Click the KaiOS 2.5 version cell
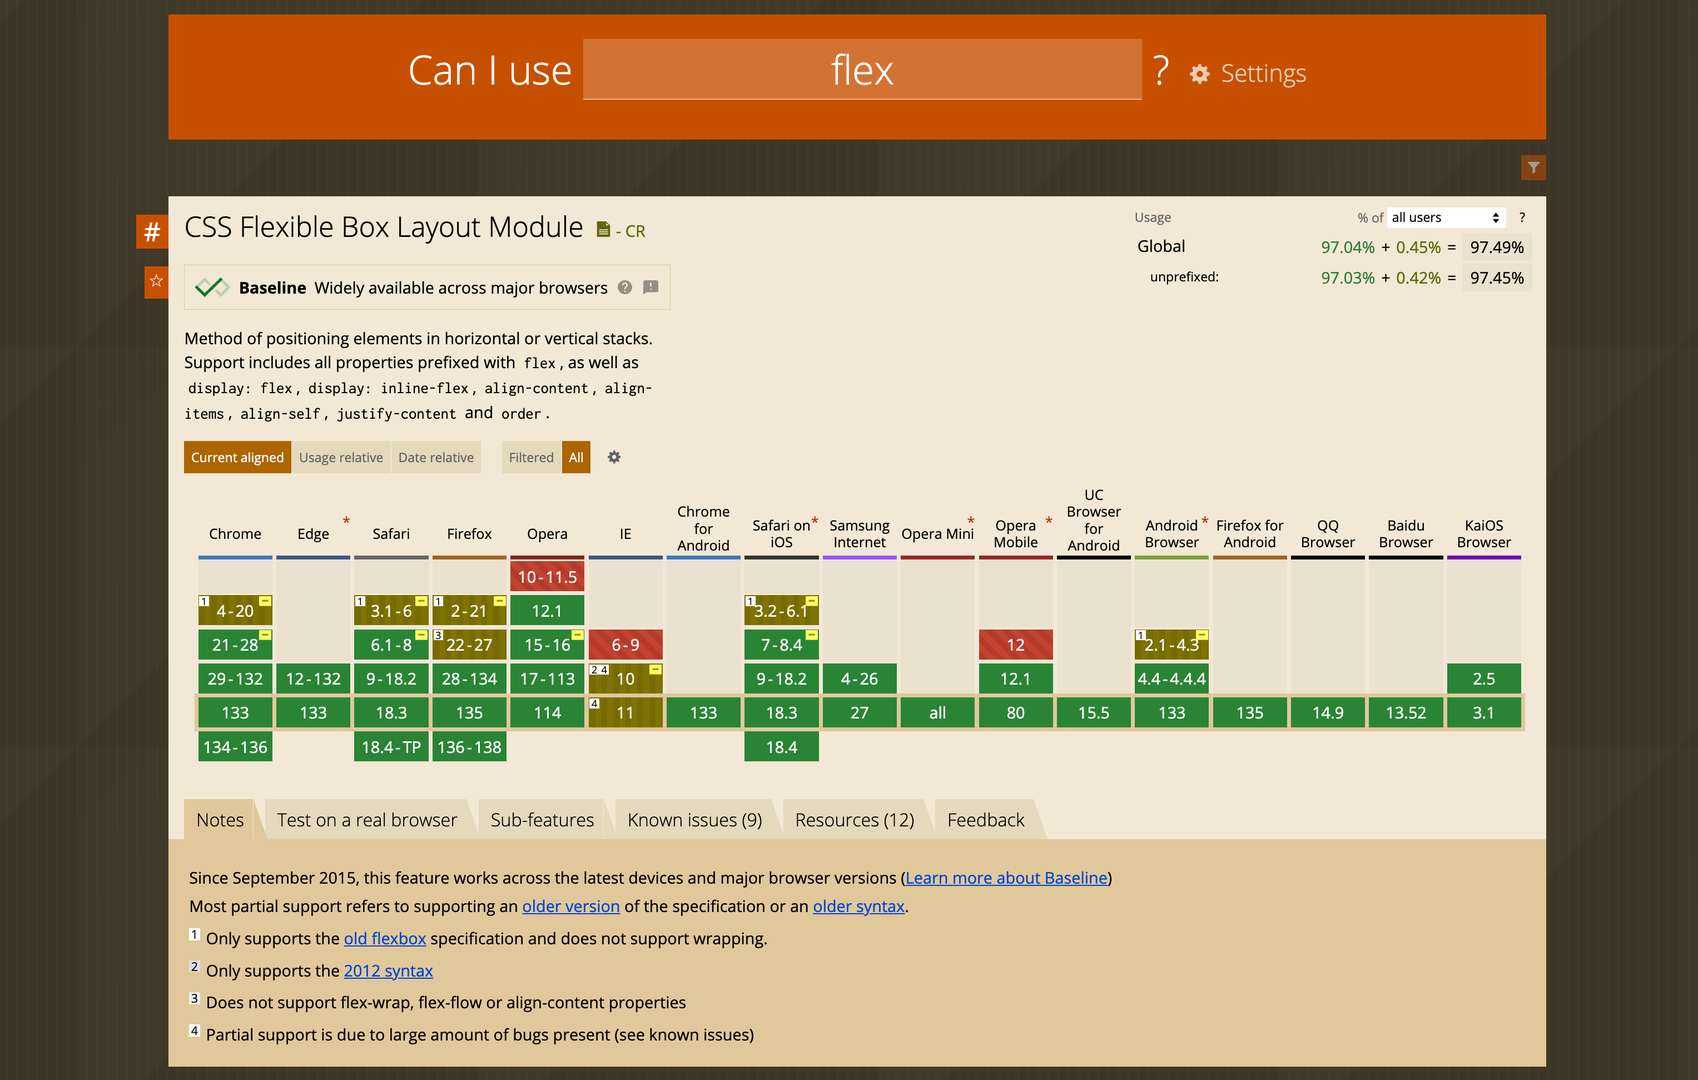This screenshot has width=1698, height=1080. pyautogui.click(x=1484, y=679)
